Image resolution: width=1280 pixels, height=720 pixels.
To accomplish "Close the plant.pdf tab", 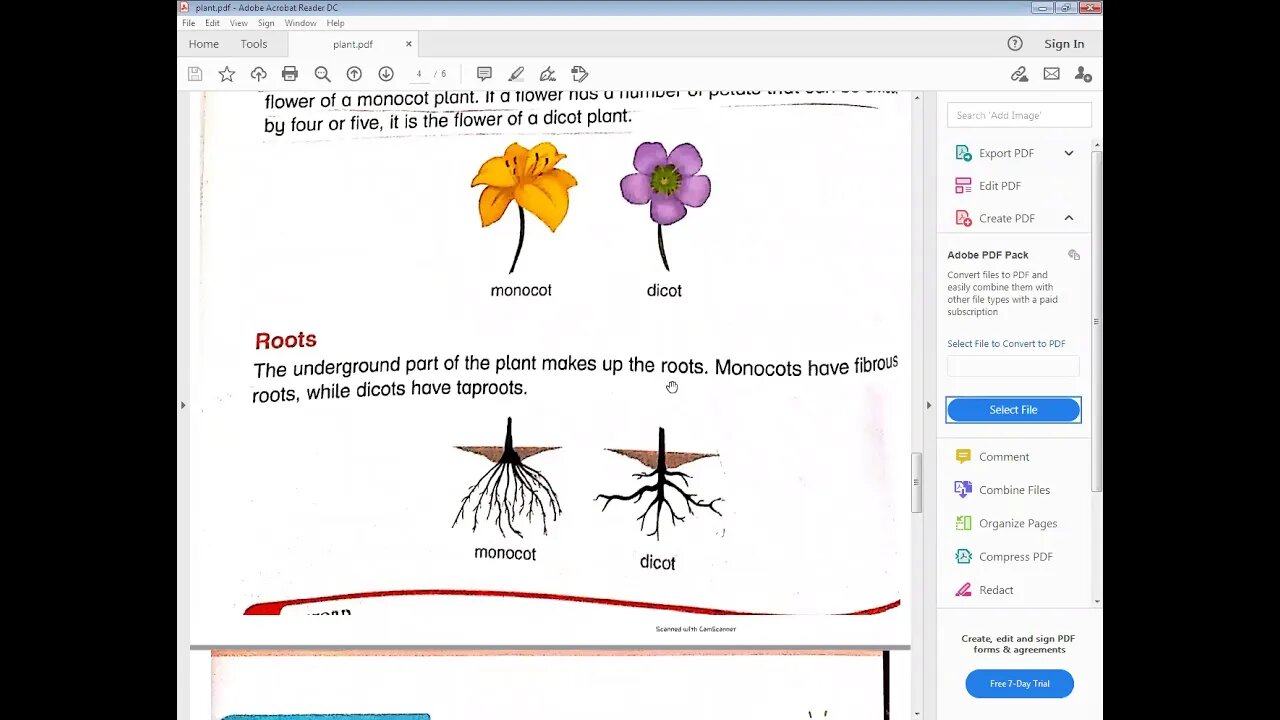I will [408, 44].
